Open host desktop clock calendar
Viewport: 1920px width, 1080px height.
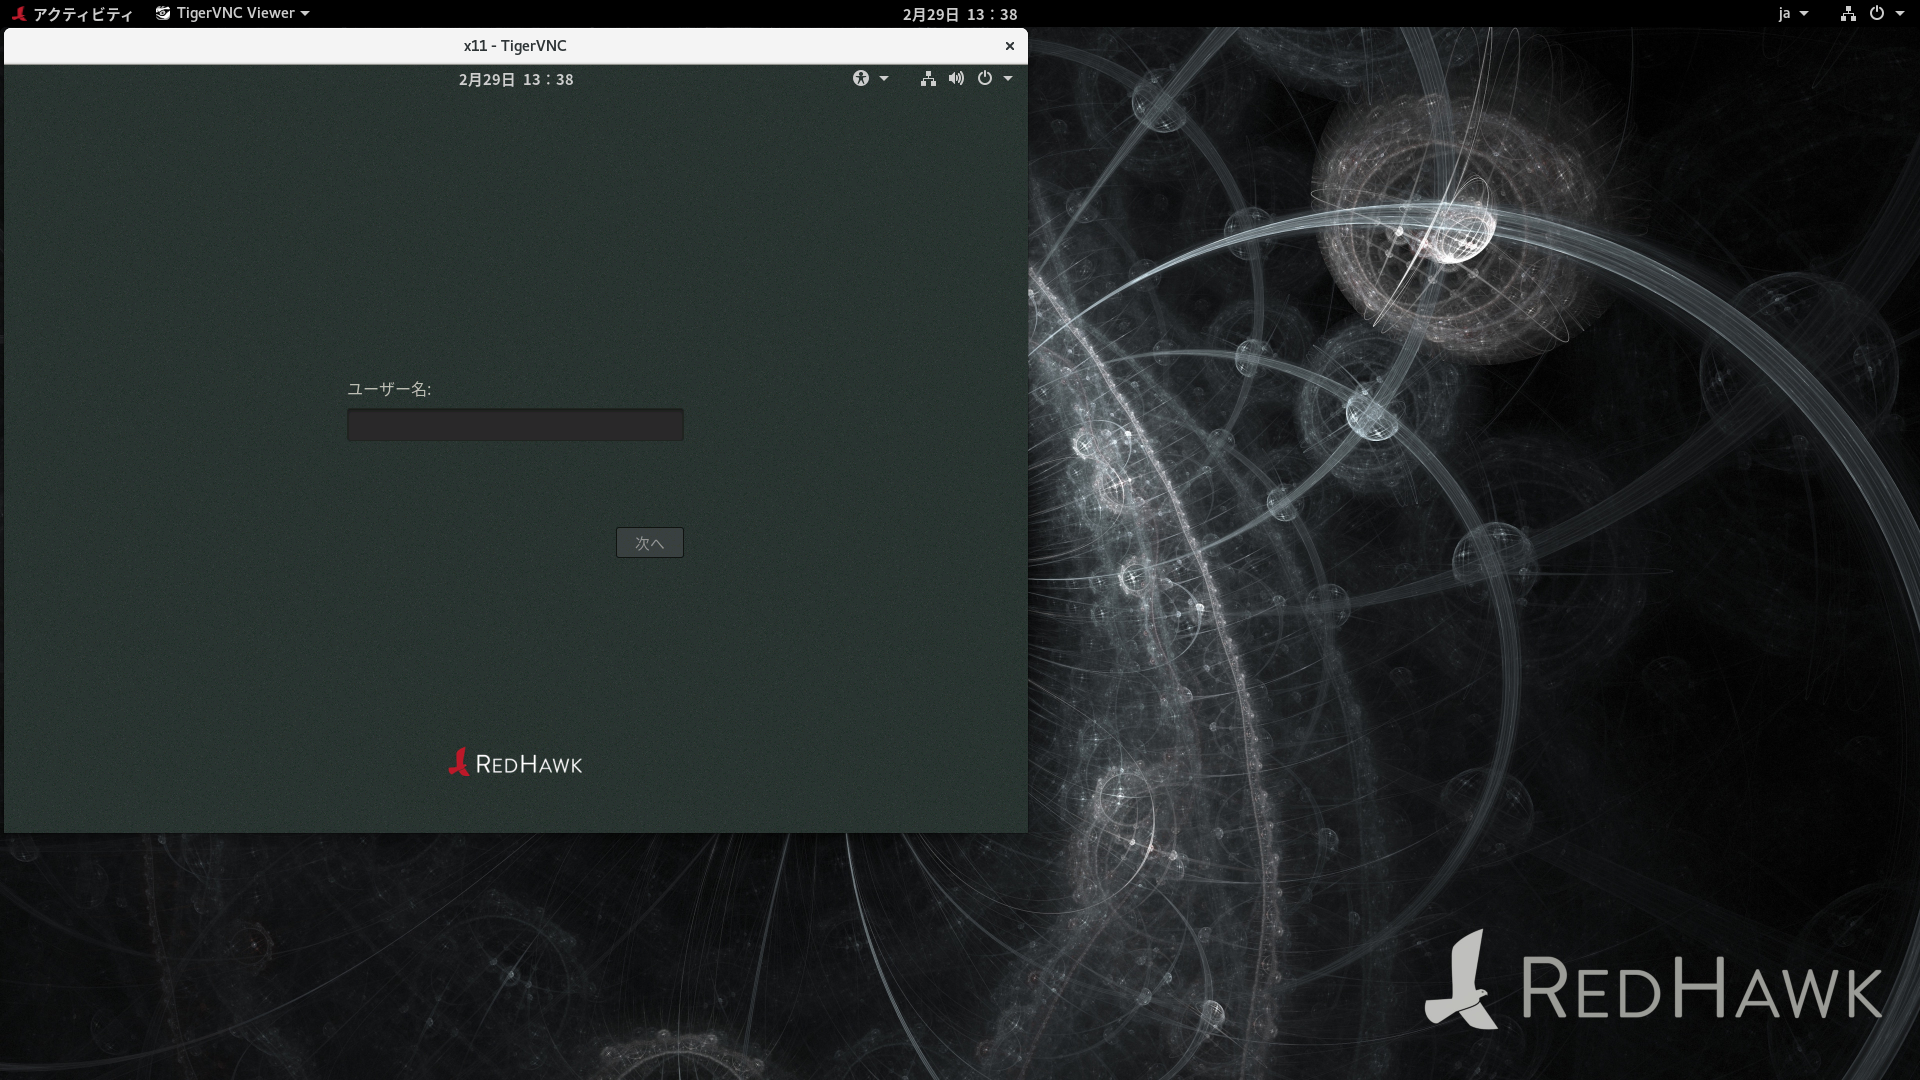(960, 14)
